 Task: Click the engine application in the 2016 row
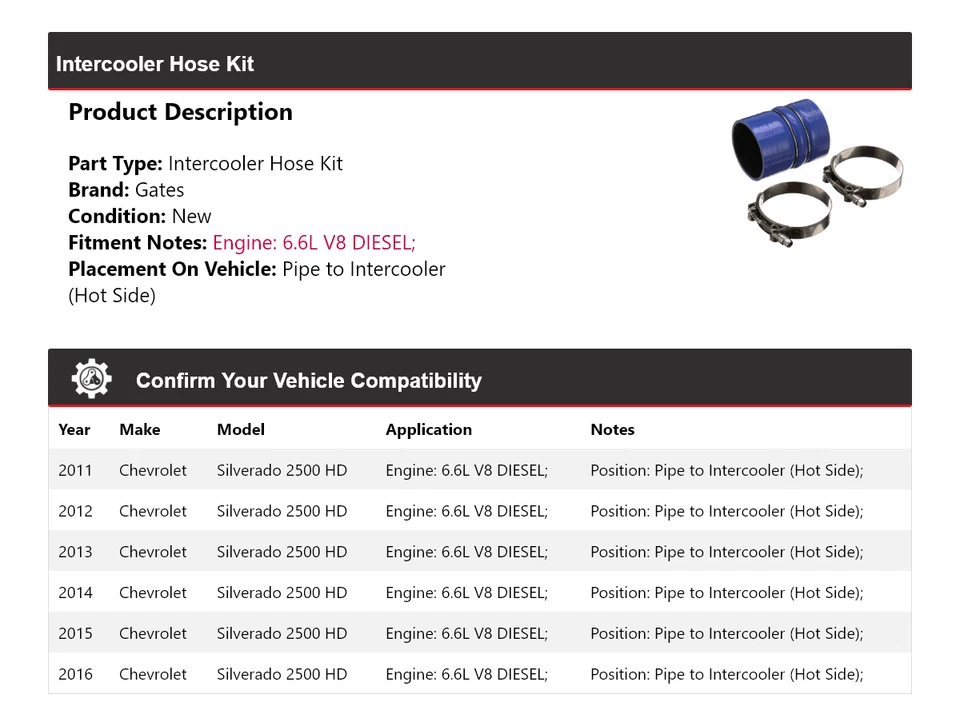point(466,675)
